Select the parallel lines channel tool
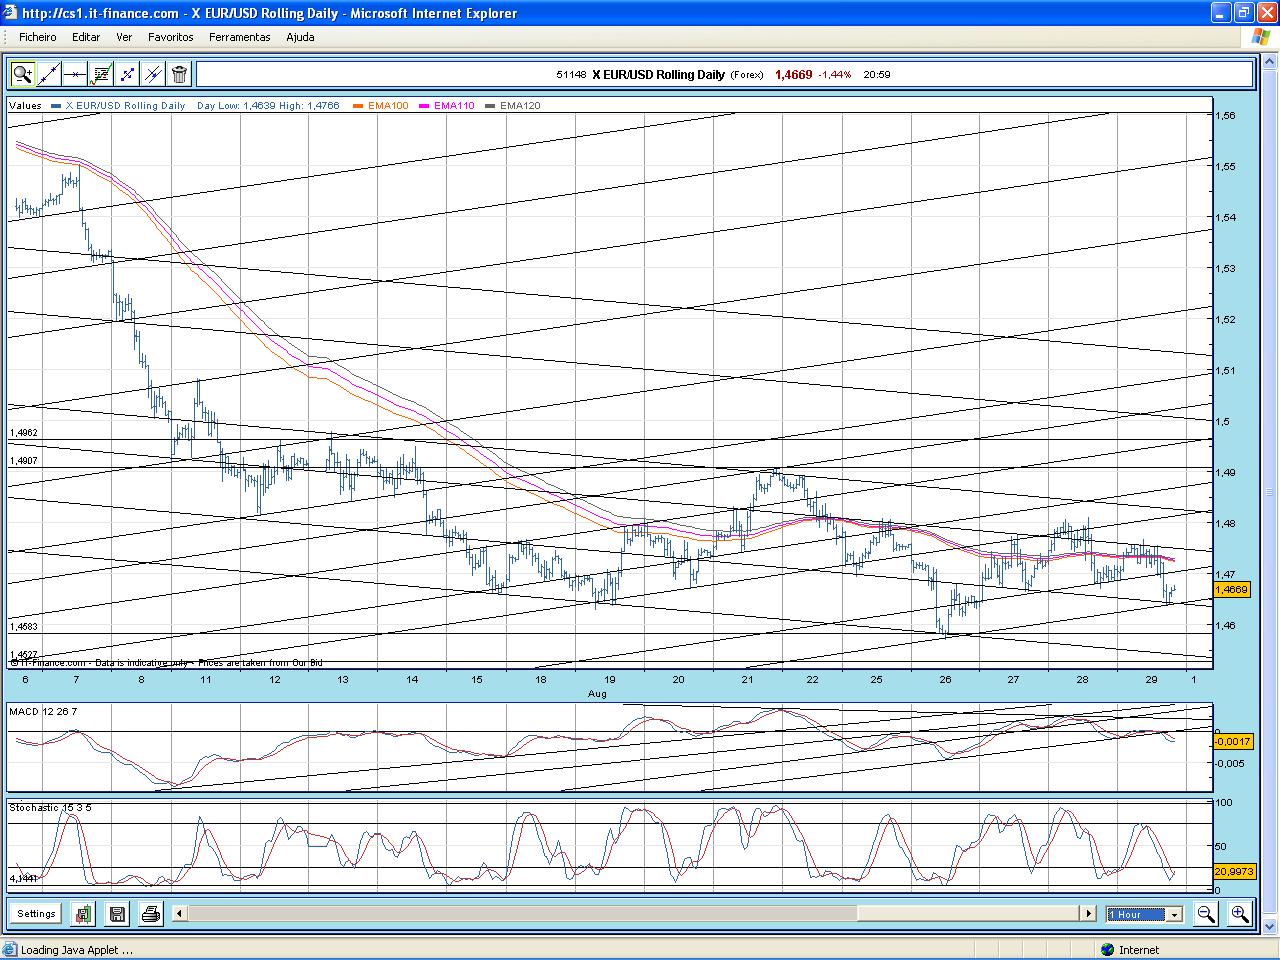Screen dimensions: 1280x960 click(x=153, y=74)
